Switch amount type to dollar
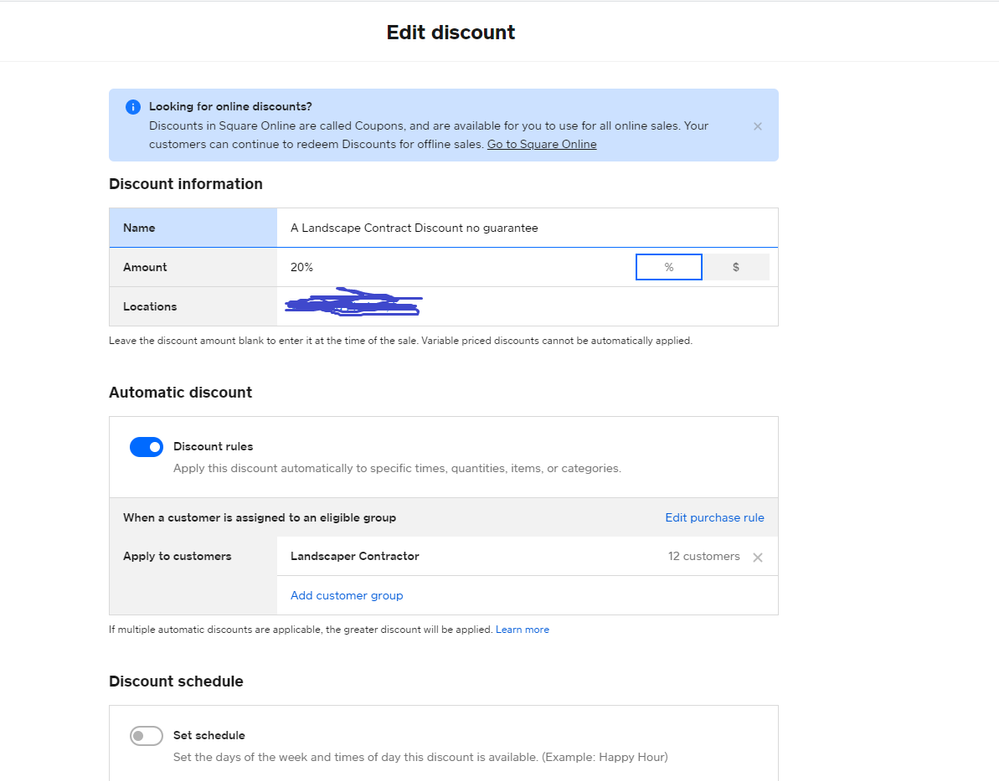Screen dimensions: 999x781 pyautogui.click(x=736, y=267)
